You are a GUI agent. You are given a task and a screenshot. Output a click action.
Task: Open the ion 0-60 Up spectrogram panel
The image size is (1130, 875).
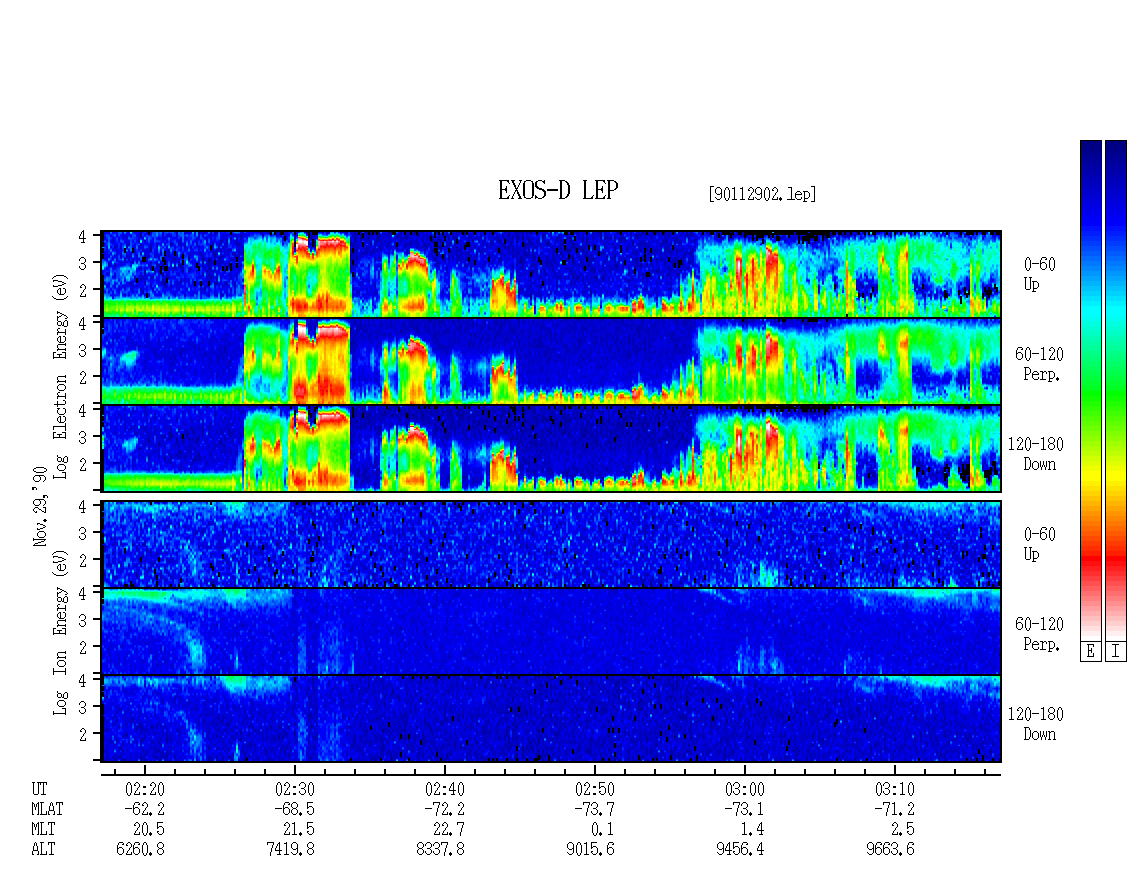point(551,544)
